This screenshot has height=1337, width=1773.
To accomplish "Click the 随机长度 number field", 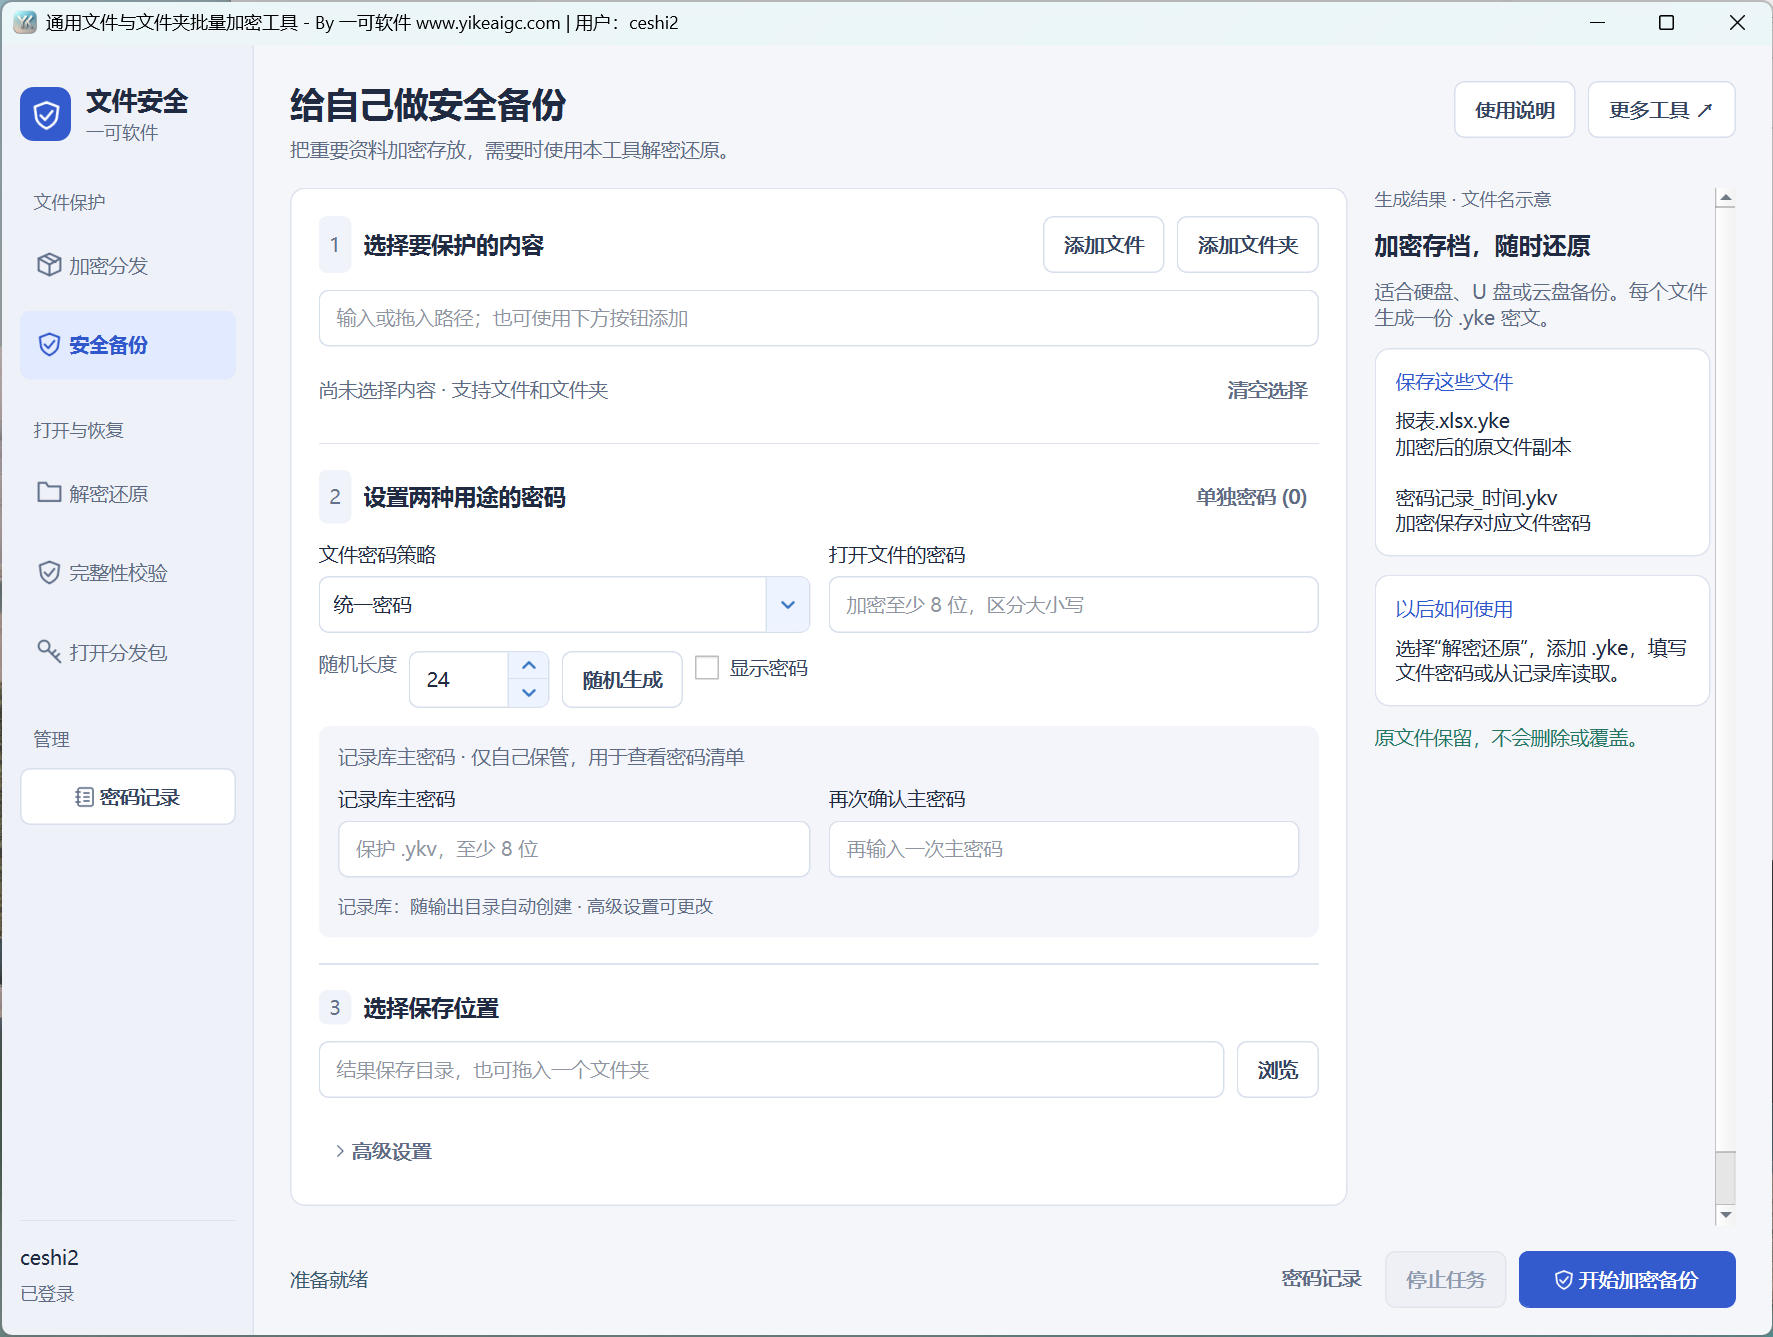I will pyautogui.click(x=460, y=680).
